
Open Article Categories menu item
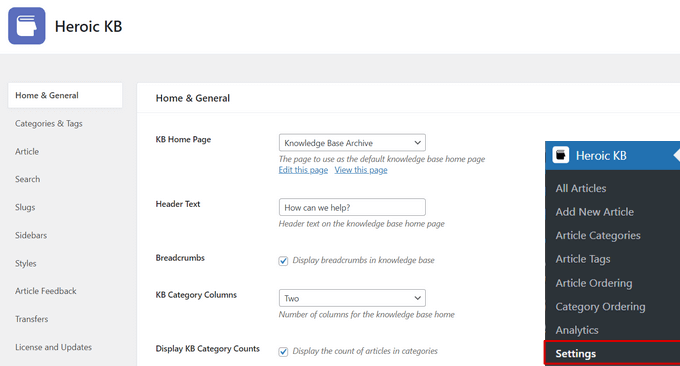[x=598, y=235]
